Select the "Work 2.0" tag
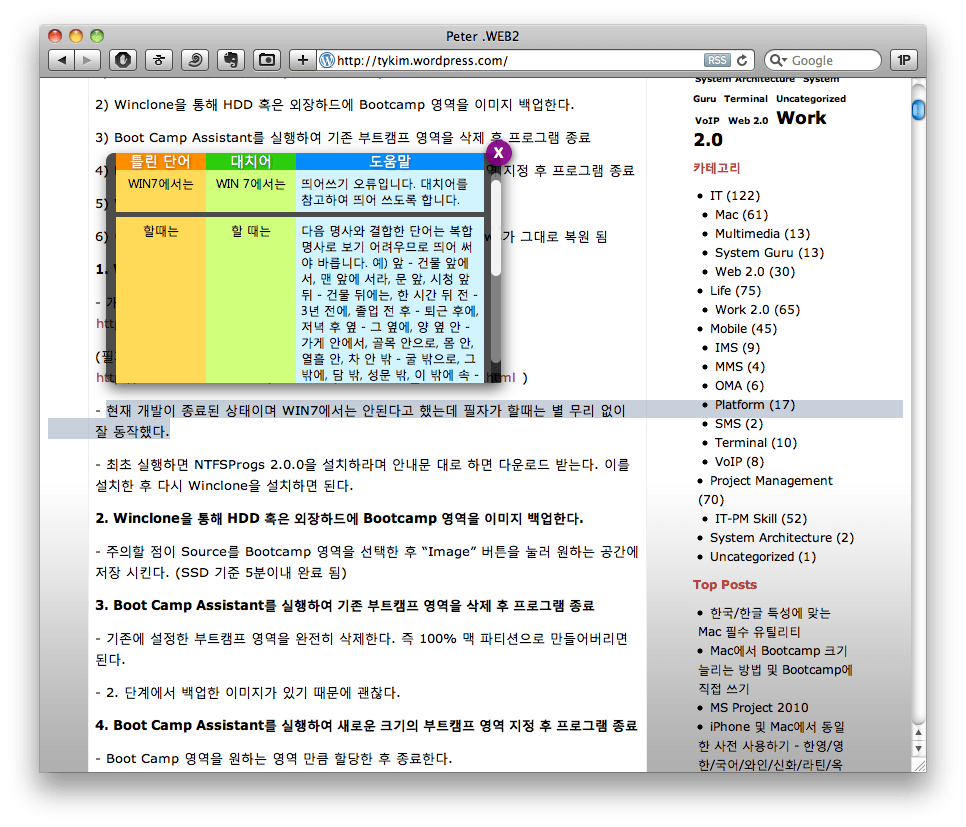Screen dimensions: 966x827 pyautogui.click(x=800, y=120)
